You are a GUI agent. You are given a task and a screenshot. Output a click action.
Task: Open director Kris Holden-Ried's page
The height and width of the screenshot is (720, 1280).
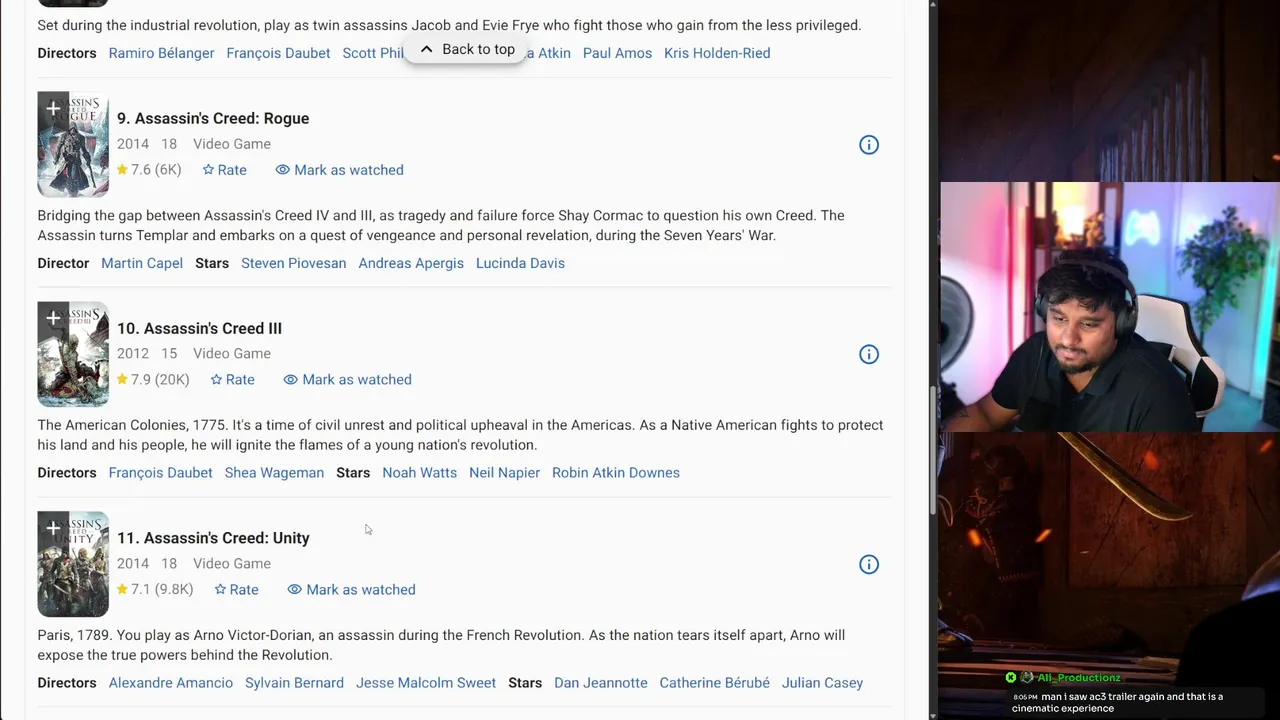(x=717, y=53)
